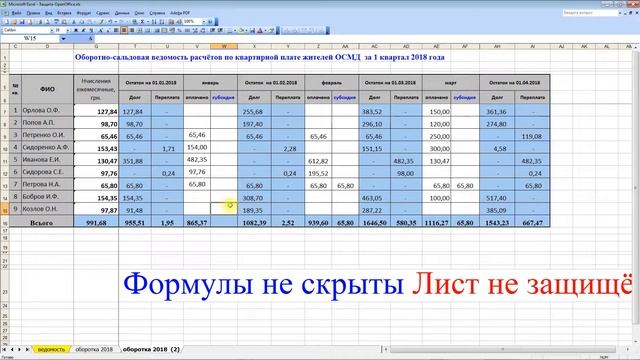Select the cell 'Сидоренко А.Ф.'
This screenshot has height=360, width=640.
(x=46, y=147)
